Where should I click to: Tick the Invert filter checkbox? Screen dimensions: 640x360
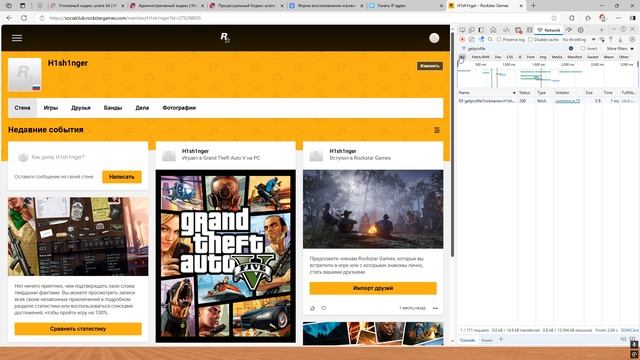point(583,49)
